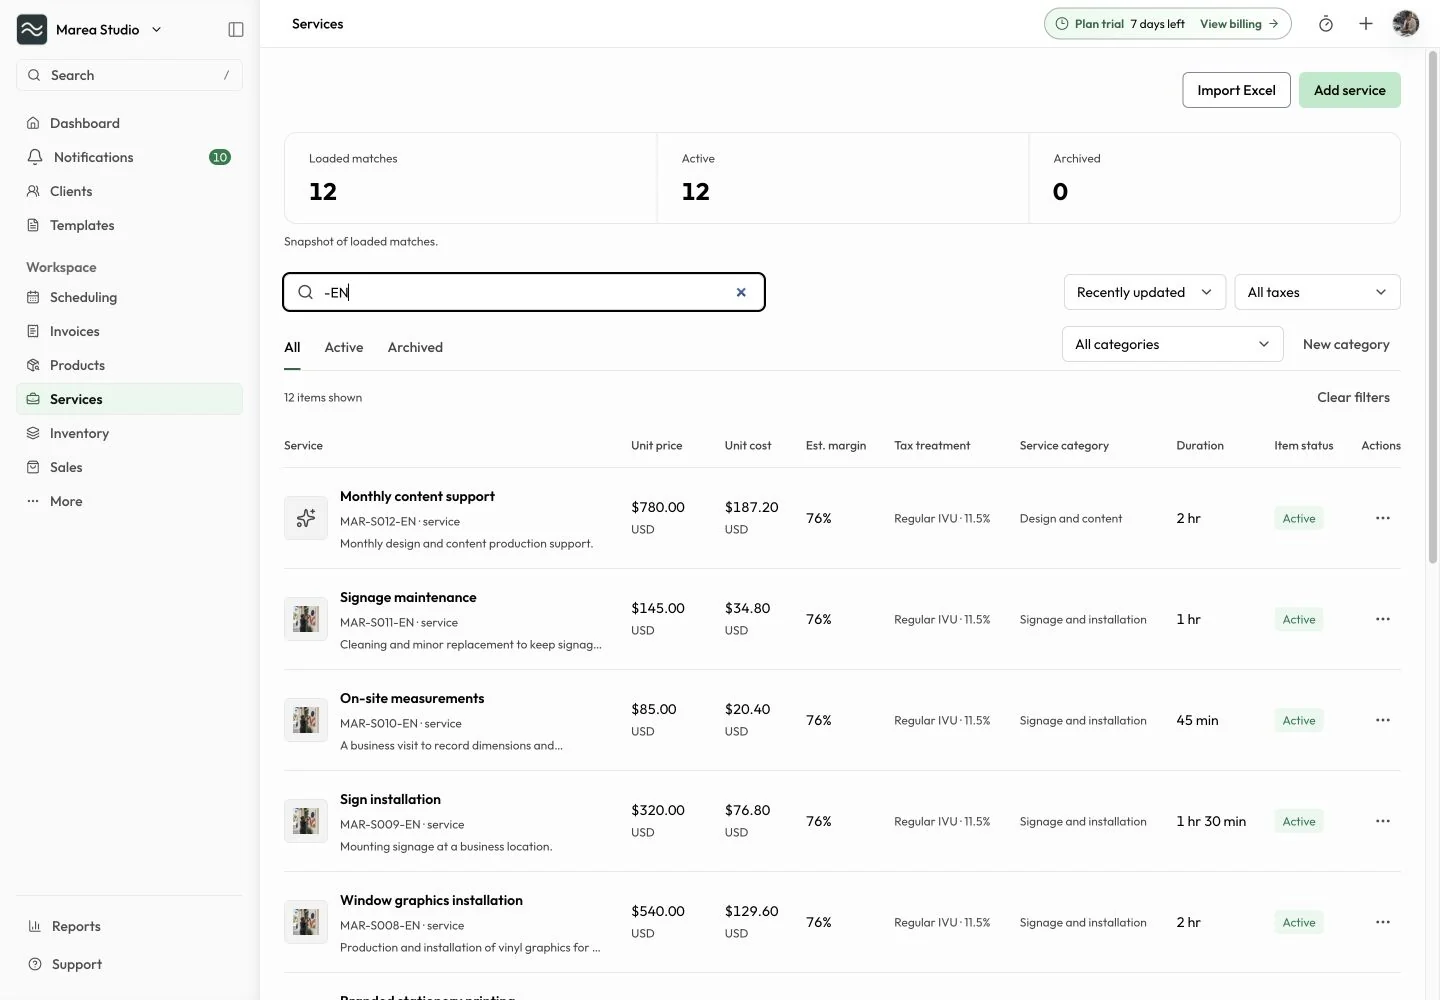
Task: Click the Service column header
Action: coord(303,445)
